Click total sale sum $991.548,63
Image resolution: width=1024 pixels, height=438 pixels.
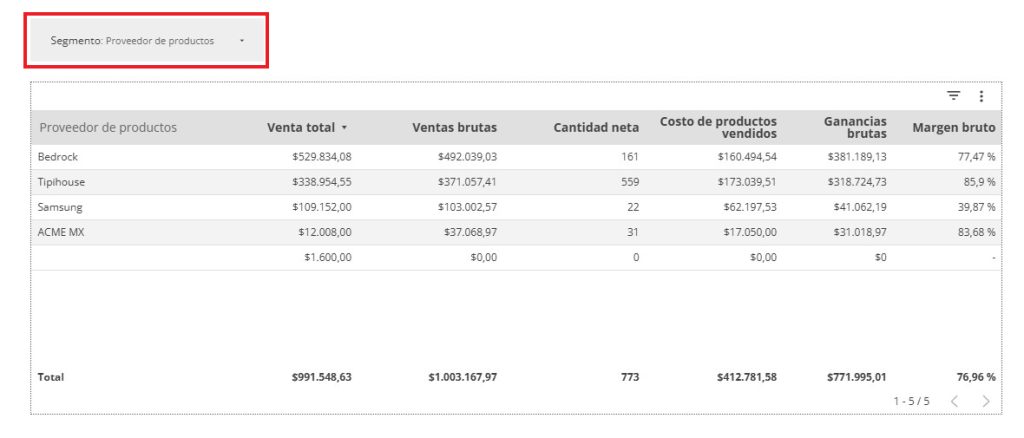tap(322, 377)
